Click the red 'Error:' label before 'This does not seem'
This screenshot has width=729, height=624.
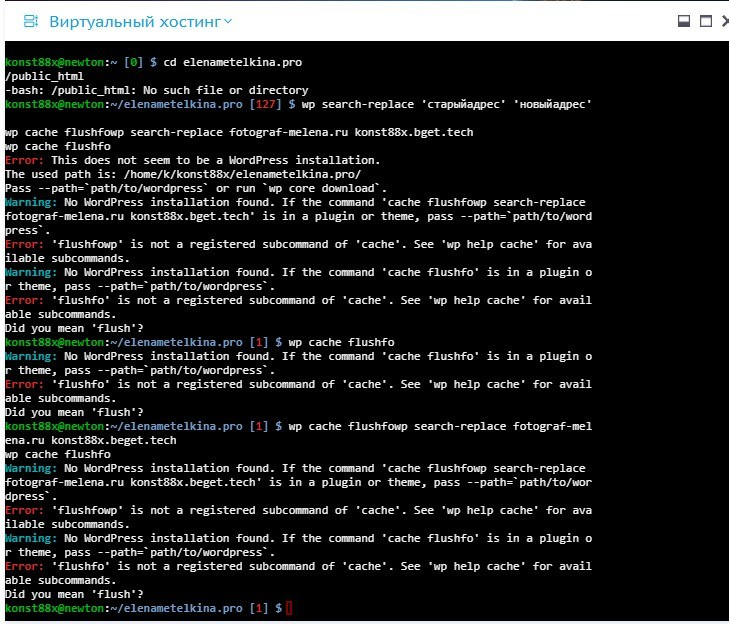point(25,160)
